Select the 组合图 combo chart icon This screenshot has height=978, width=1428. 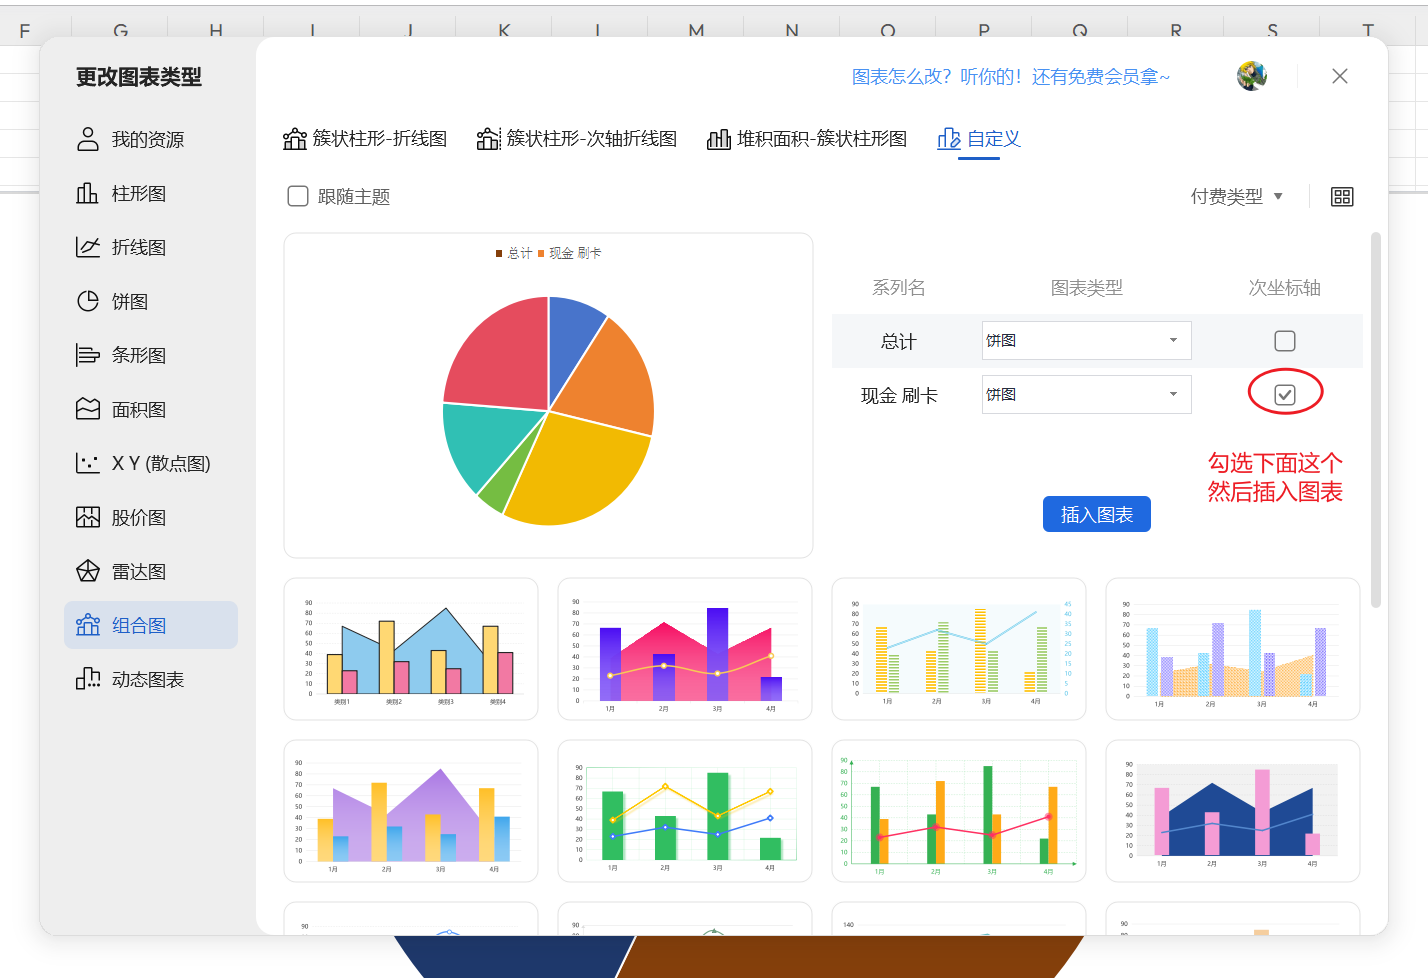[x=88, y=625]
